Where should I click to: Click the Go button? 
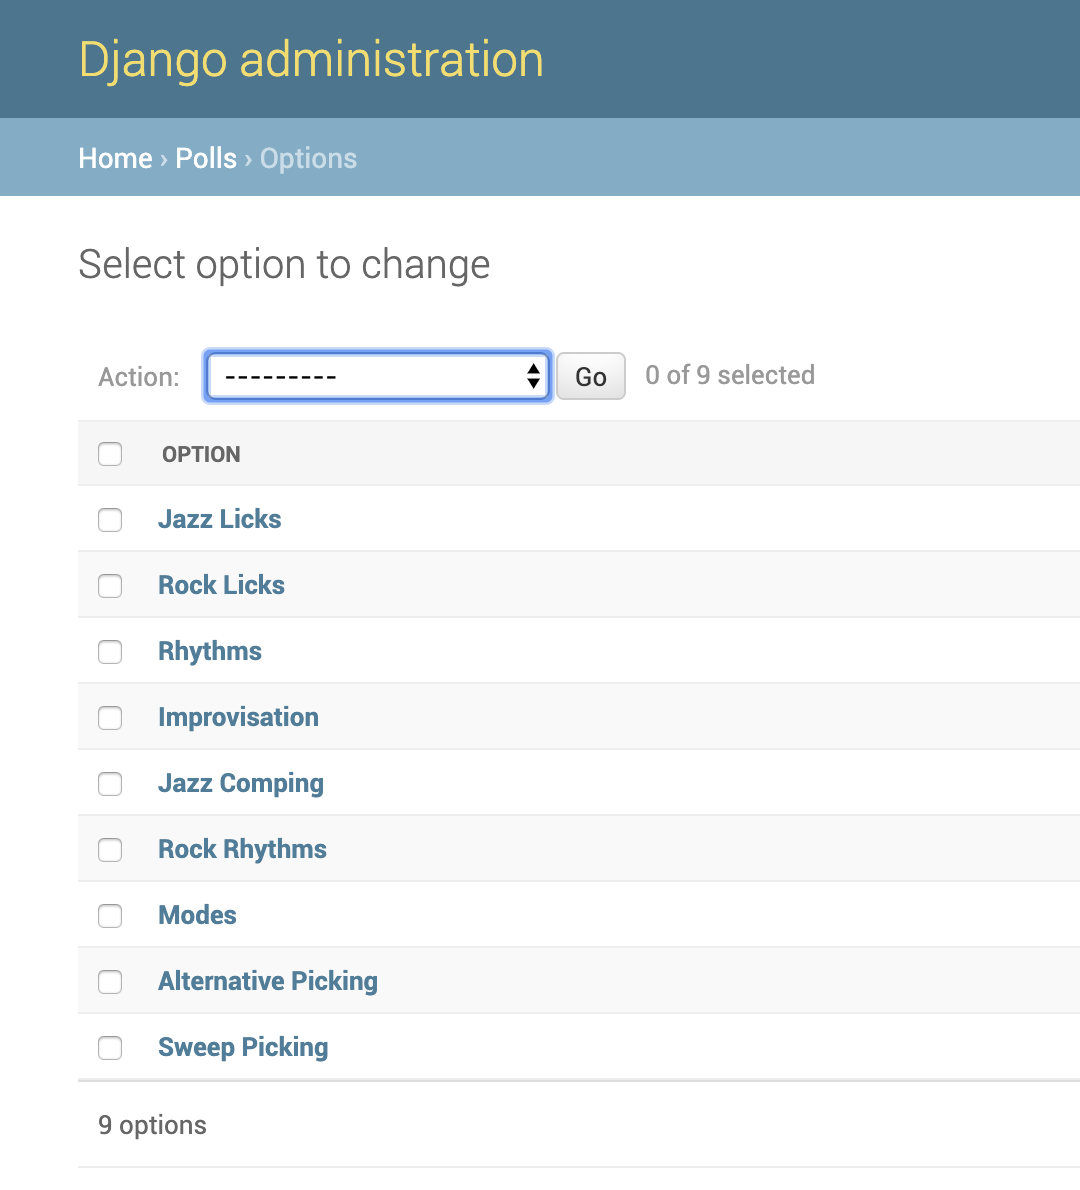click(590, 377)
